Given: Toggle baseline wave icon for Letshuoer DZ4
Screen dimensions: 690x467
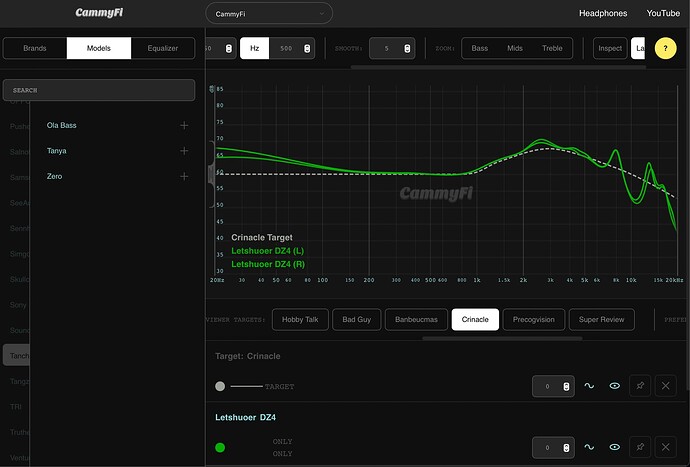Looking at the screenshot, I should click(589, 447).
